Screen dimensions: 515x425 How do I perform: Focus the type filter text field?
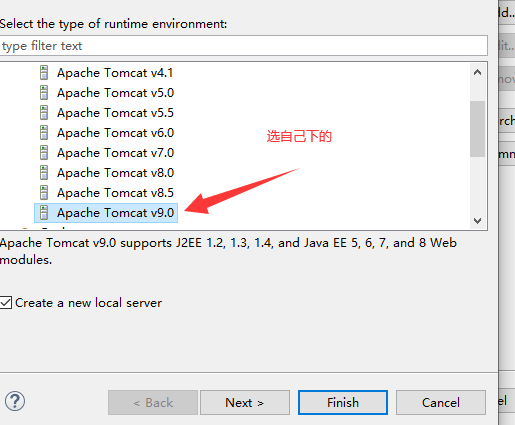[x=244, y=46]
